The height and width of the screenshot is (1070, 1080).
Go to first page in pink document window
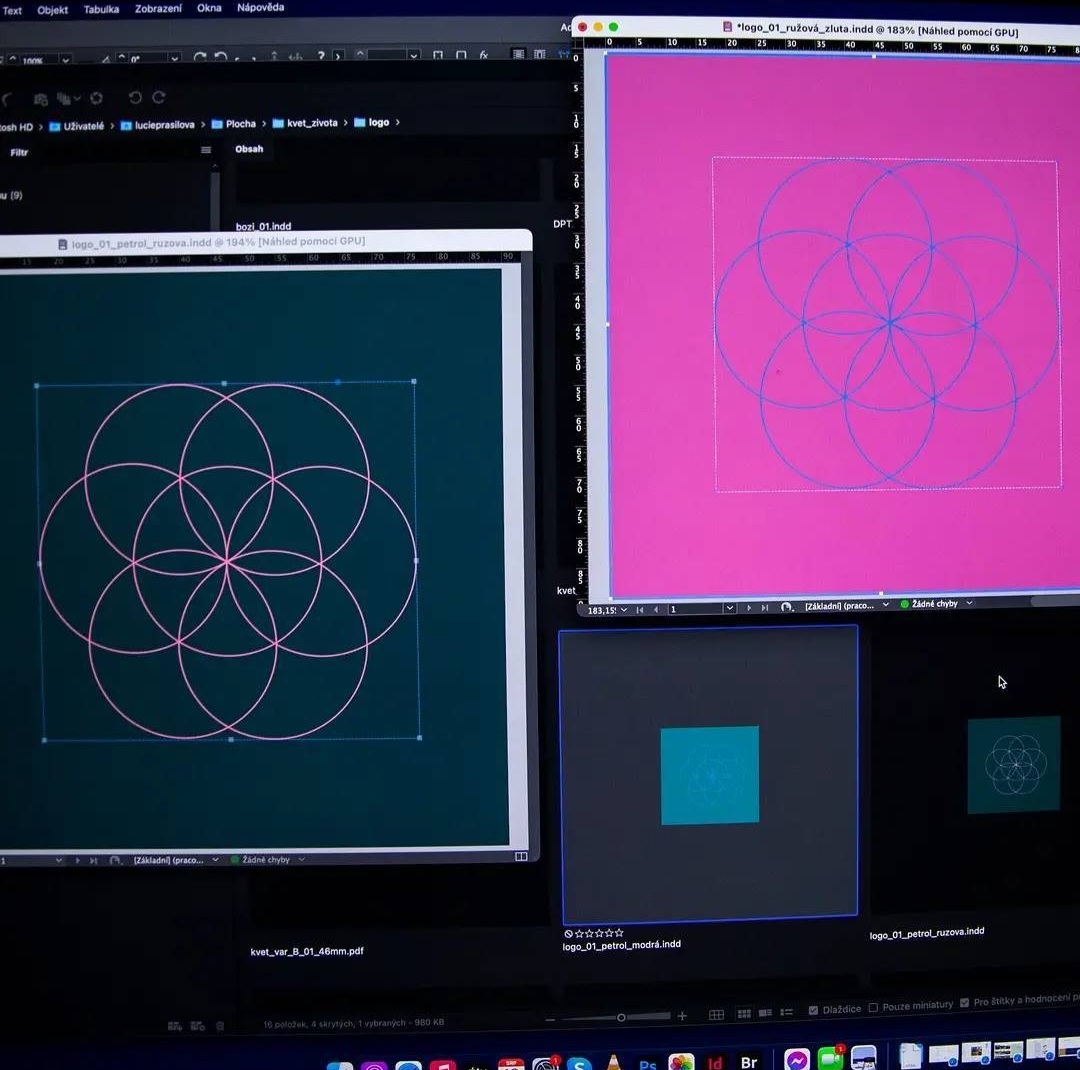640,609
